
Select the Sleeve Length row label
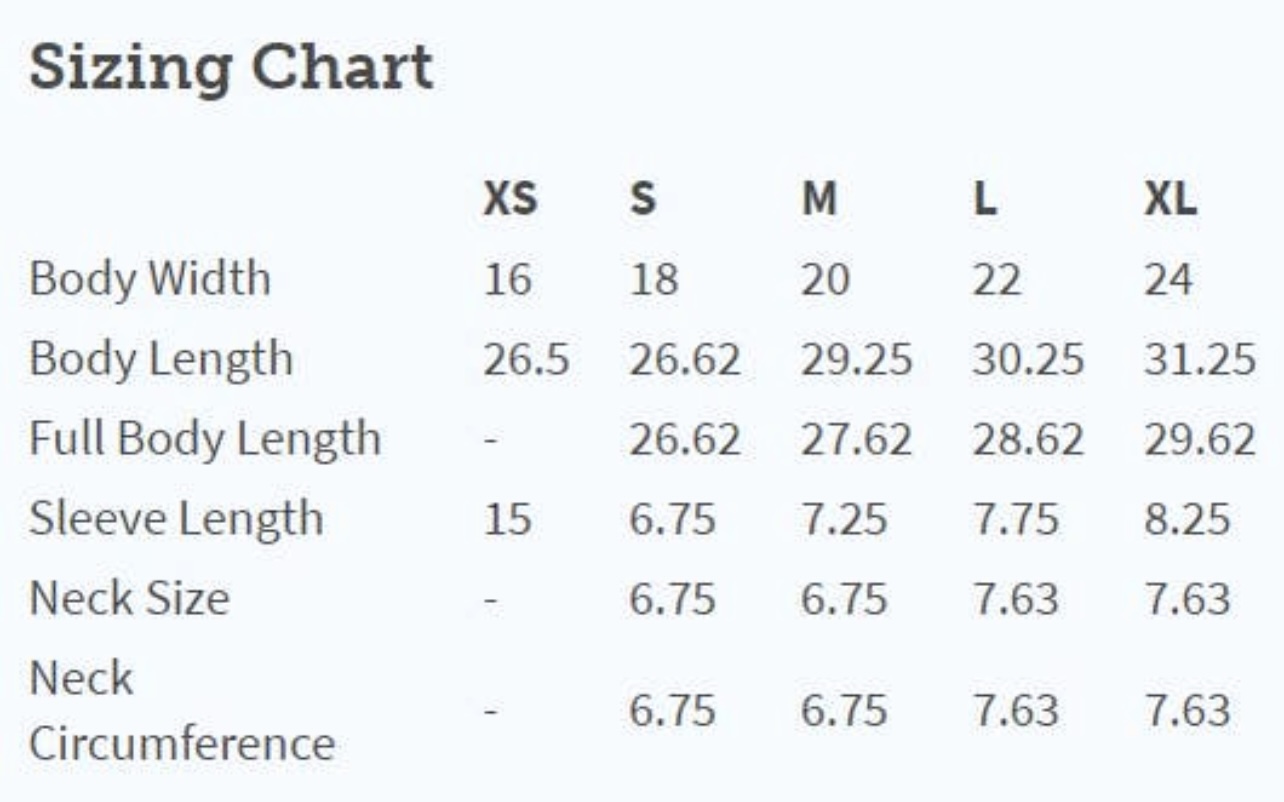176,519
